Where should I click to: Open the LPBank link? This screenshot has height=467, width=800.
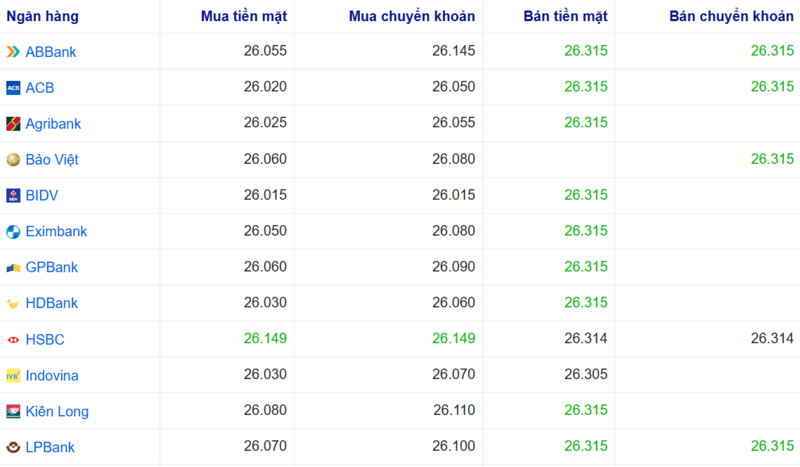pos(50,447)
